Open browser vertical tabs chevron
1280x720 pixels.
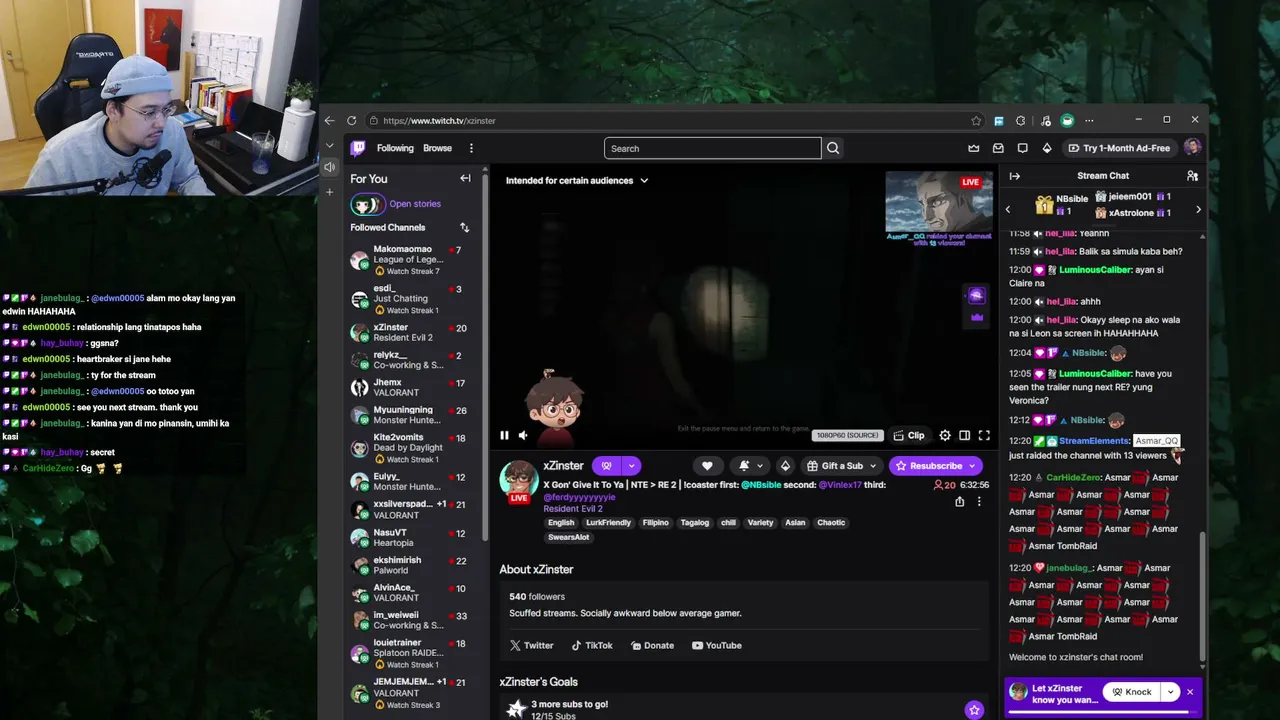329,145
